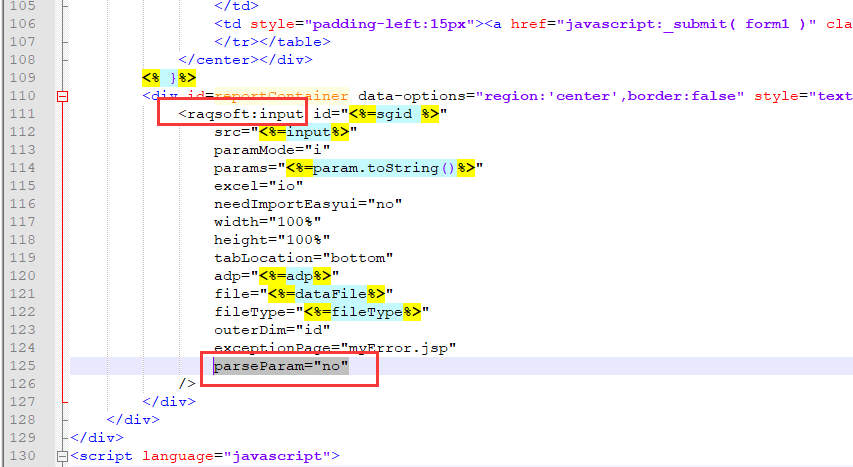The image size is (853, 467).
Task: Click the javascript:_submit href text
Action: coord(690,24)
